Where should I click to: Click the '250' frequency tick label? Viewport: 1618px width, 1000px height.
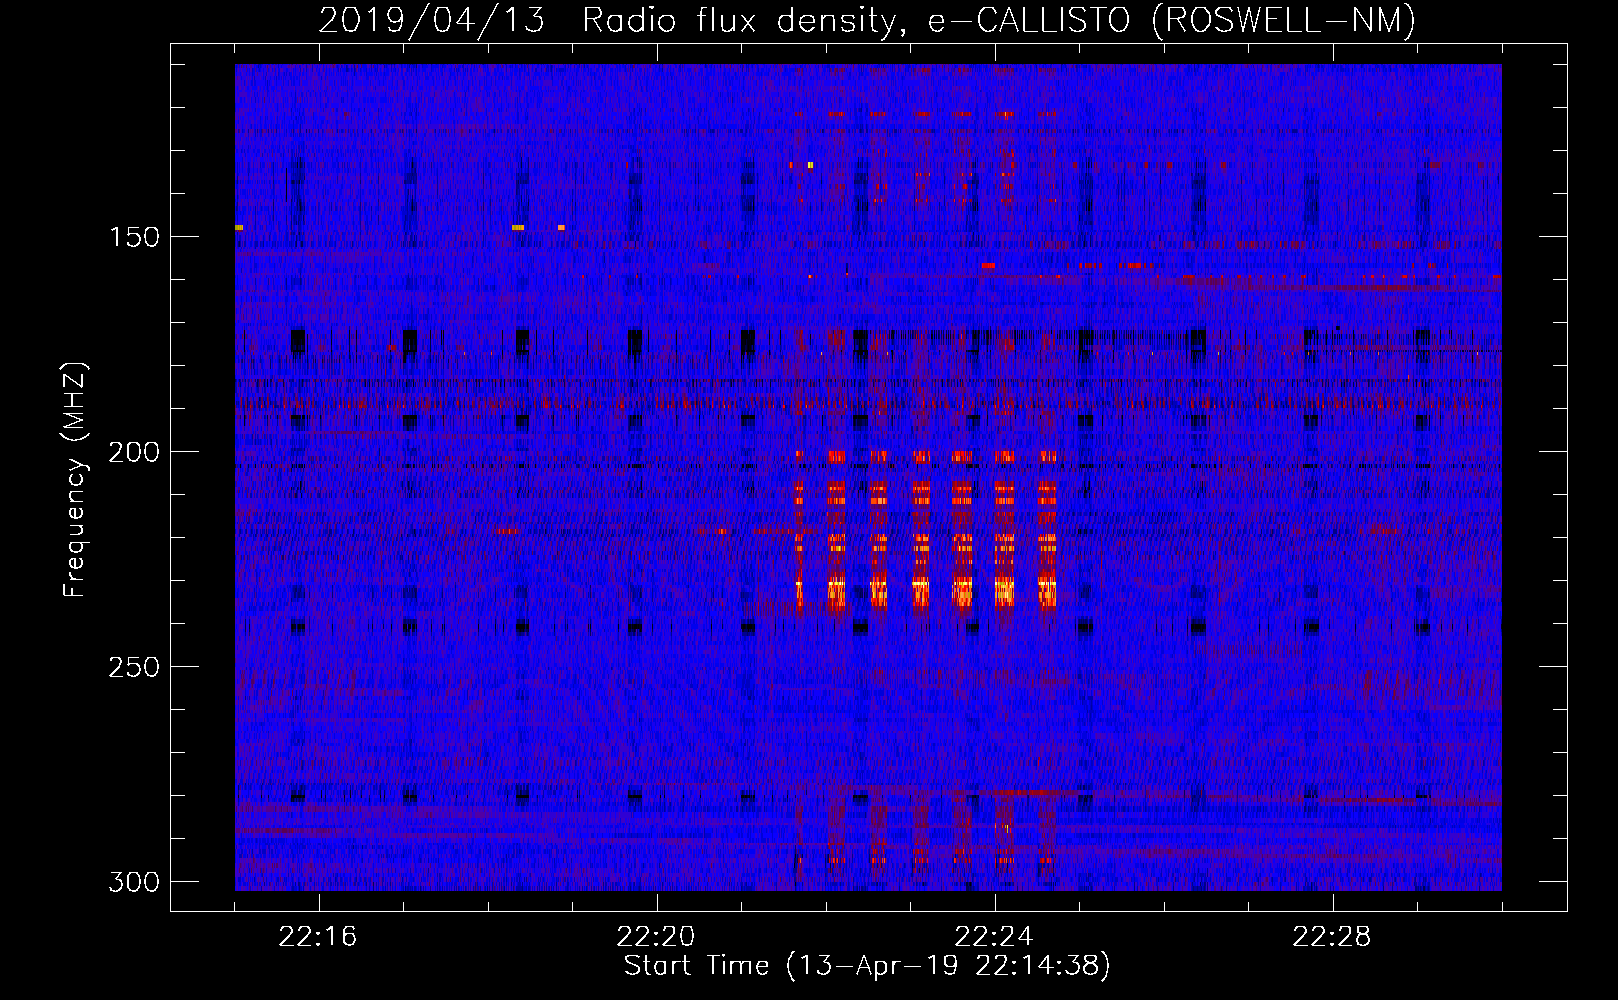pyautogui.click(x=134, y=667)
